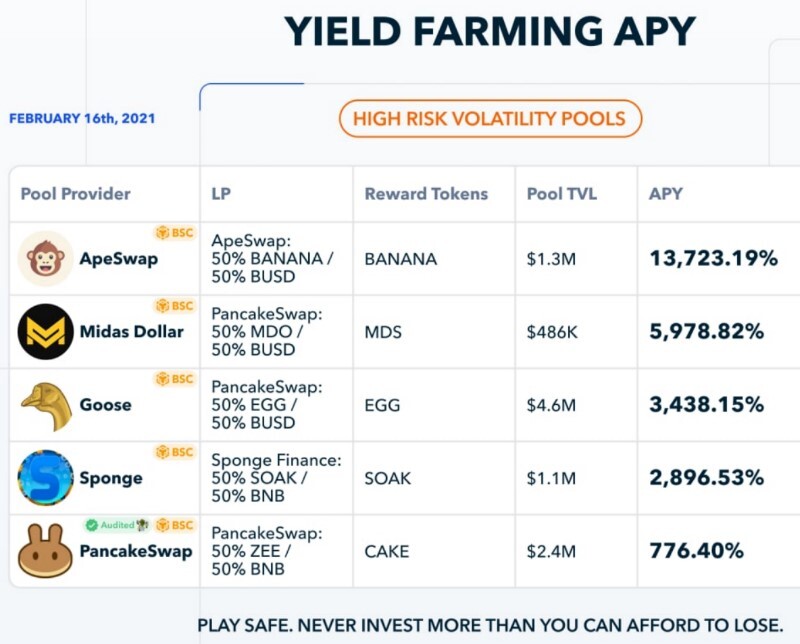Click the BSC badge on Goose row
Screen dimensions: 800x644
tap(175, 379)
